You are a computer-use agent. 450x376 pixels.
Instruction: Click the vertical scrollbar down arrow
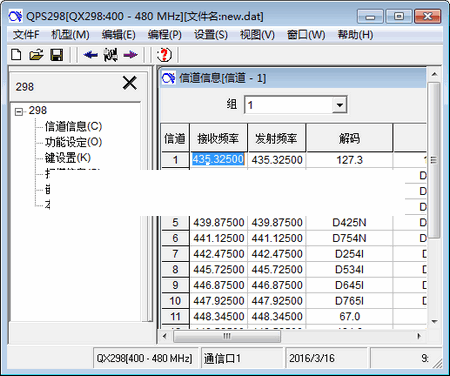[x=434, y=321]
